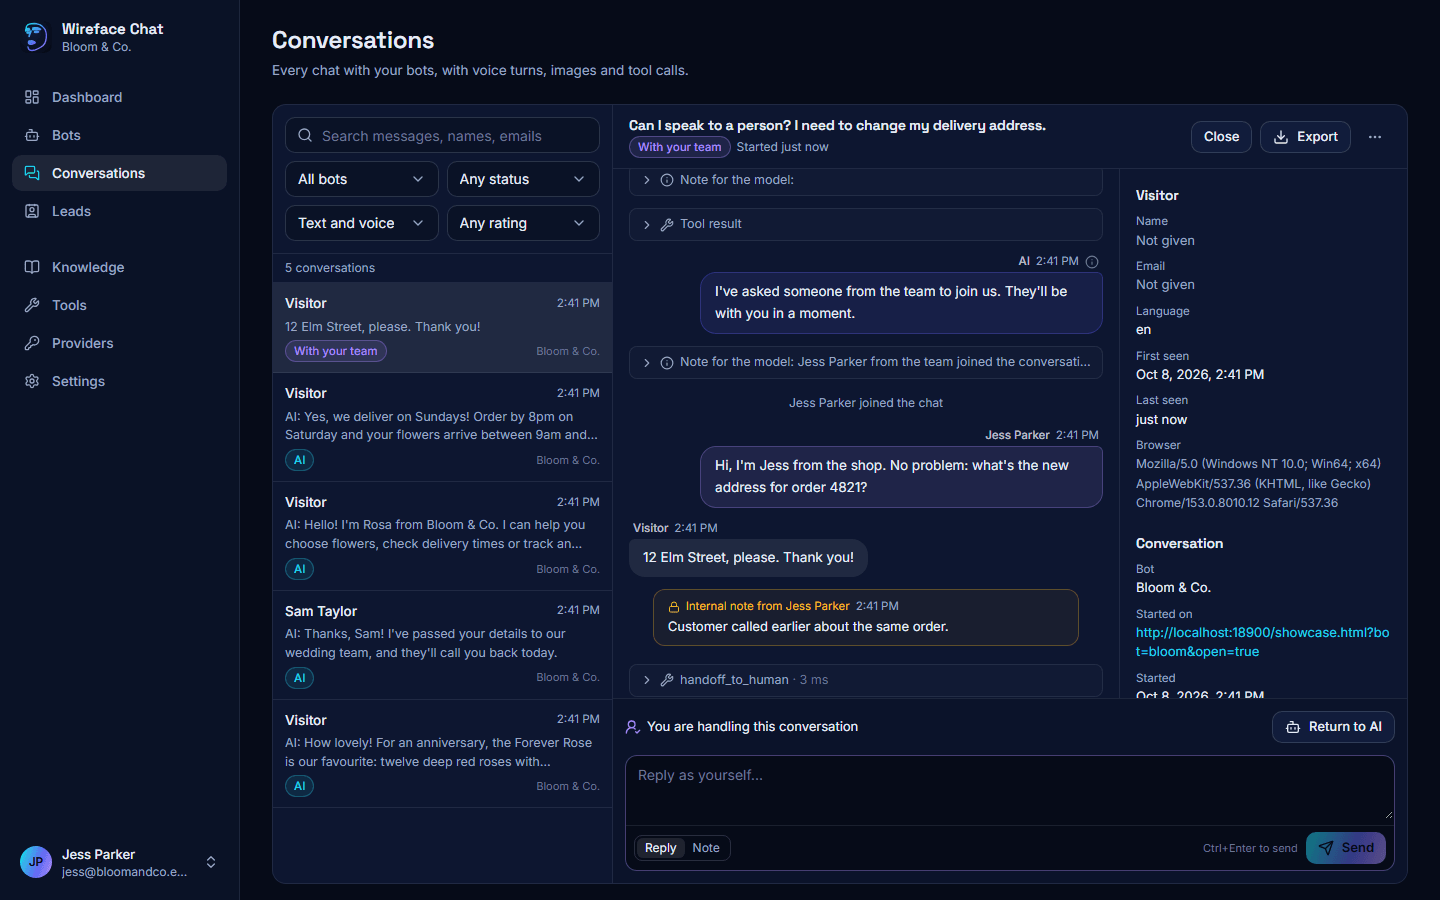Click the Settings gear icon
This screenshot has height=900, width=1440.
click(x=32, y=381)
